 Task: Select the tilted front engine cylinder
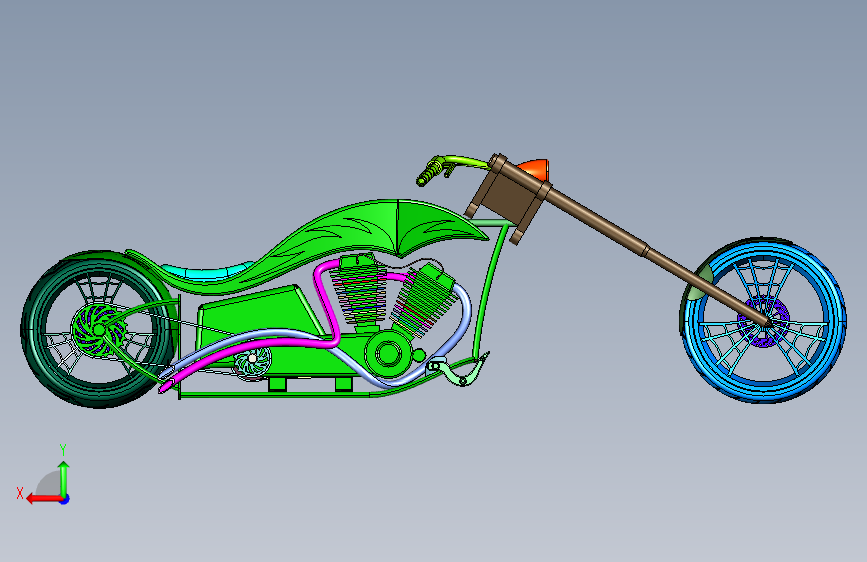(x=425, y=301)
